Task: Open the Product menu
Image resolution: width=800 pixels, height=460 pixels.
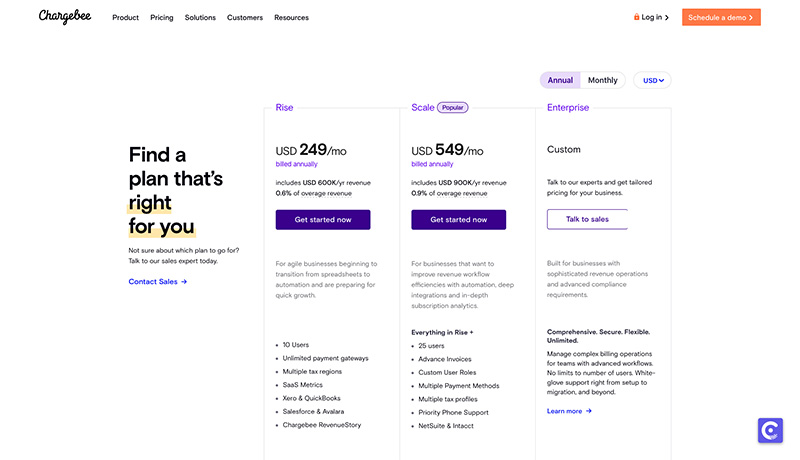Action: [x=126, y=17]
